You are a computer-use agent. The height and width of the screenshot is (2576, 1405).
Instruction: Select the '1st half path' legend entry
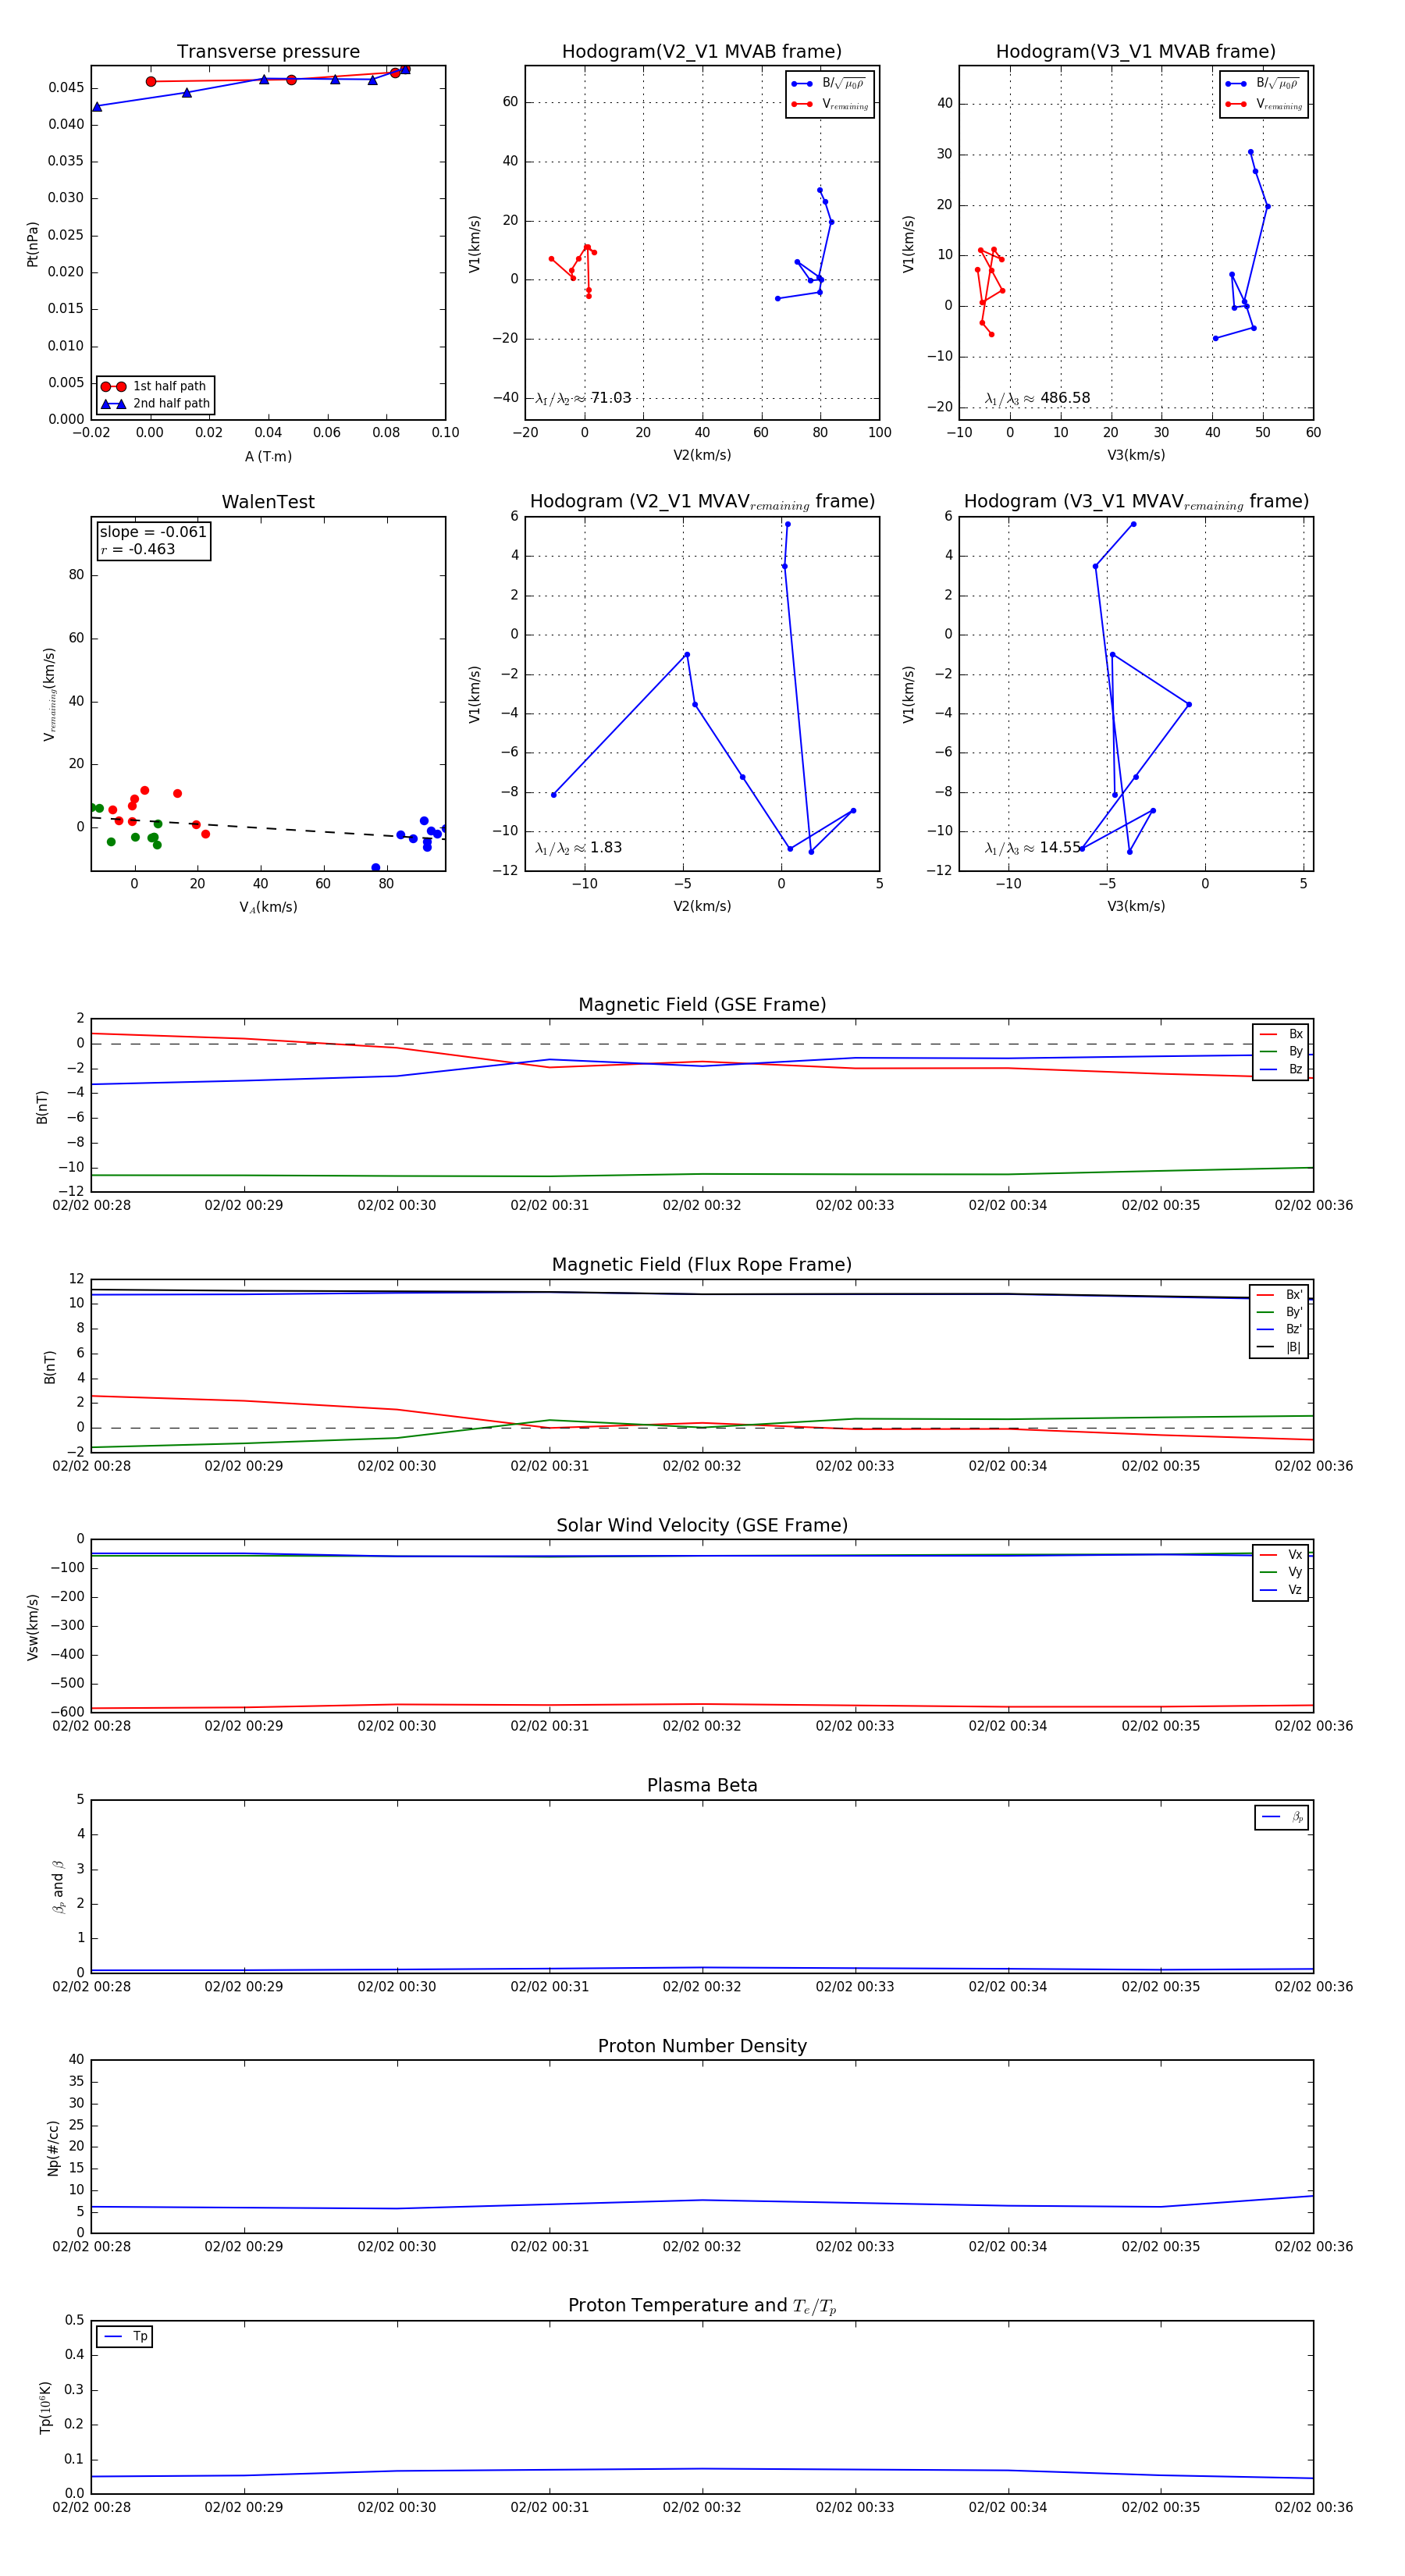pos(154,386)
